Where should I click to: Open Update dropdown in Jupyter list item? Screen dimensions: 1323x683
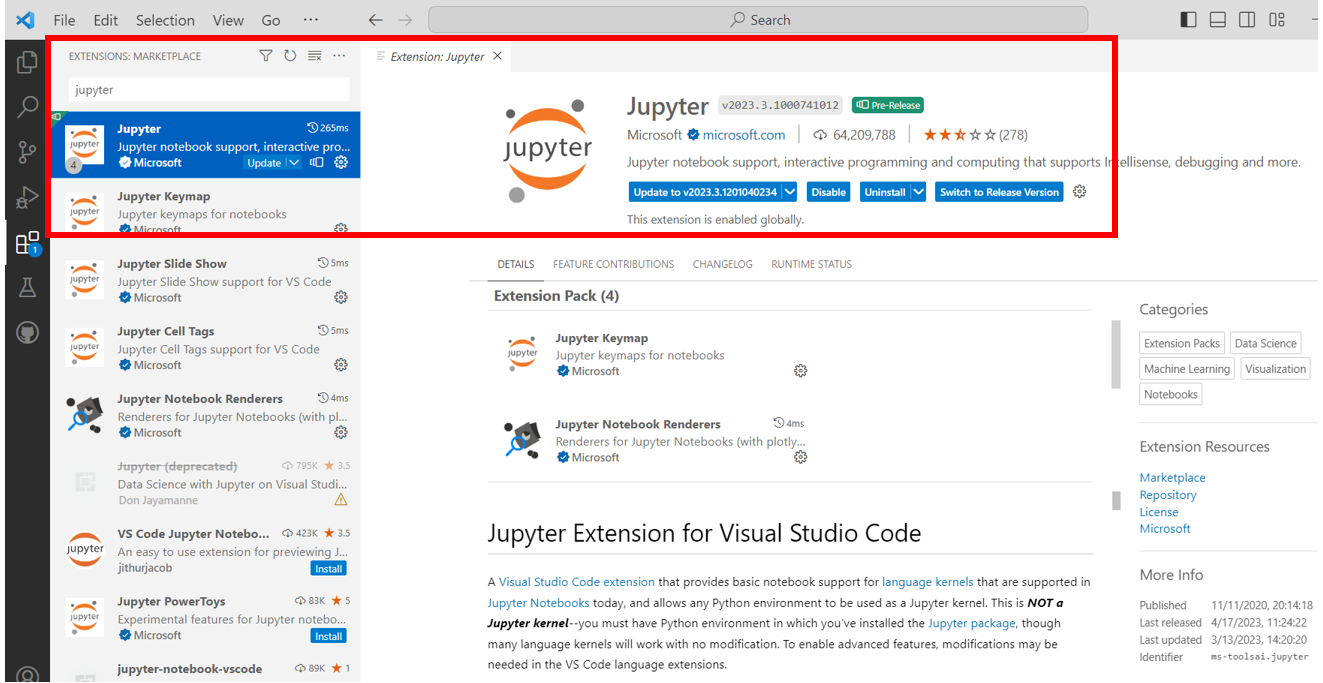click(x=294, y=163)
